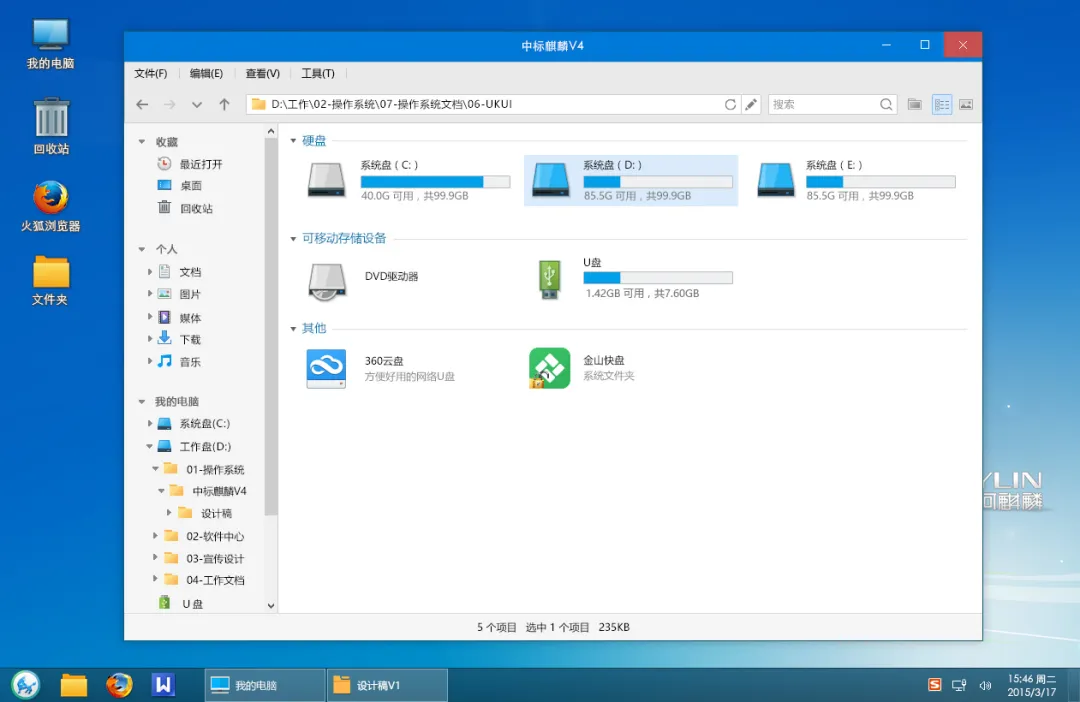The width and height of the screenshot is (1080, 702).
Task: Open 回收站 in the sidebar favorites
Action: coord(196,209)
